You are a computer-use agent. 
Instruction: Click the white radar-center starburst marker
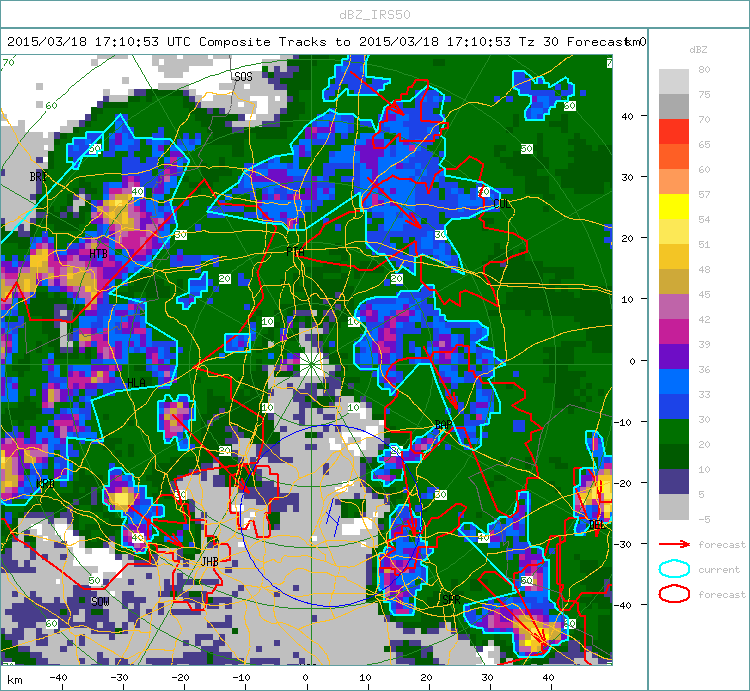(x=311, y=364)
